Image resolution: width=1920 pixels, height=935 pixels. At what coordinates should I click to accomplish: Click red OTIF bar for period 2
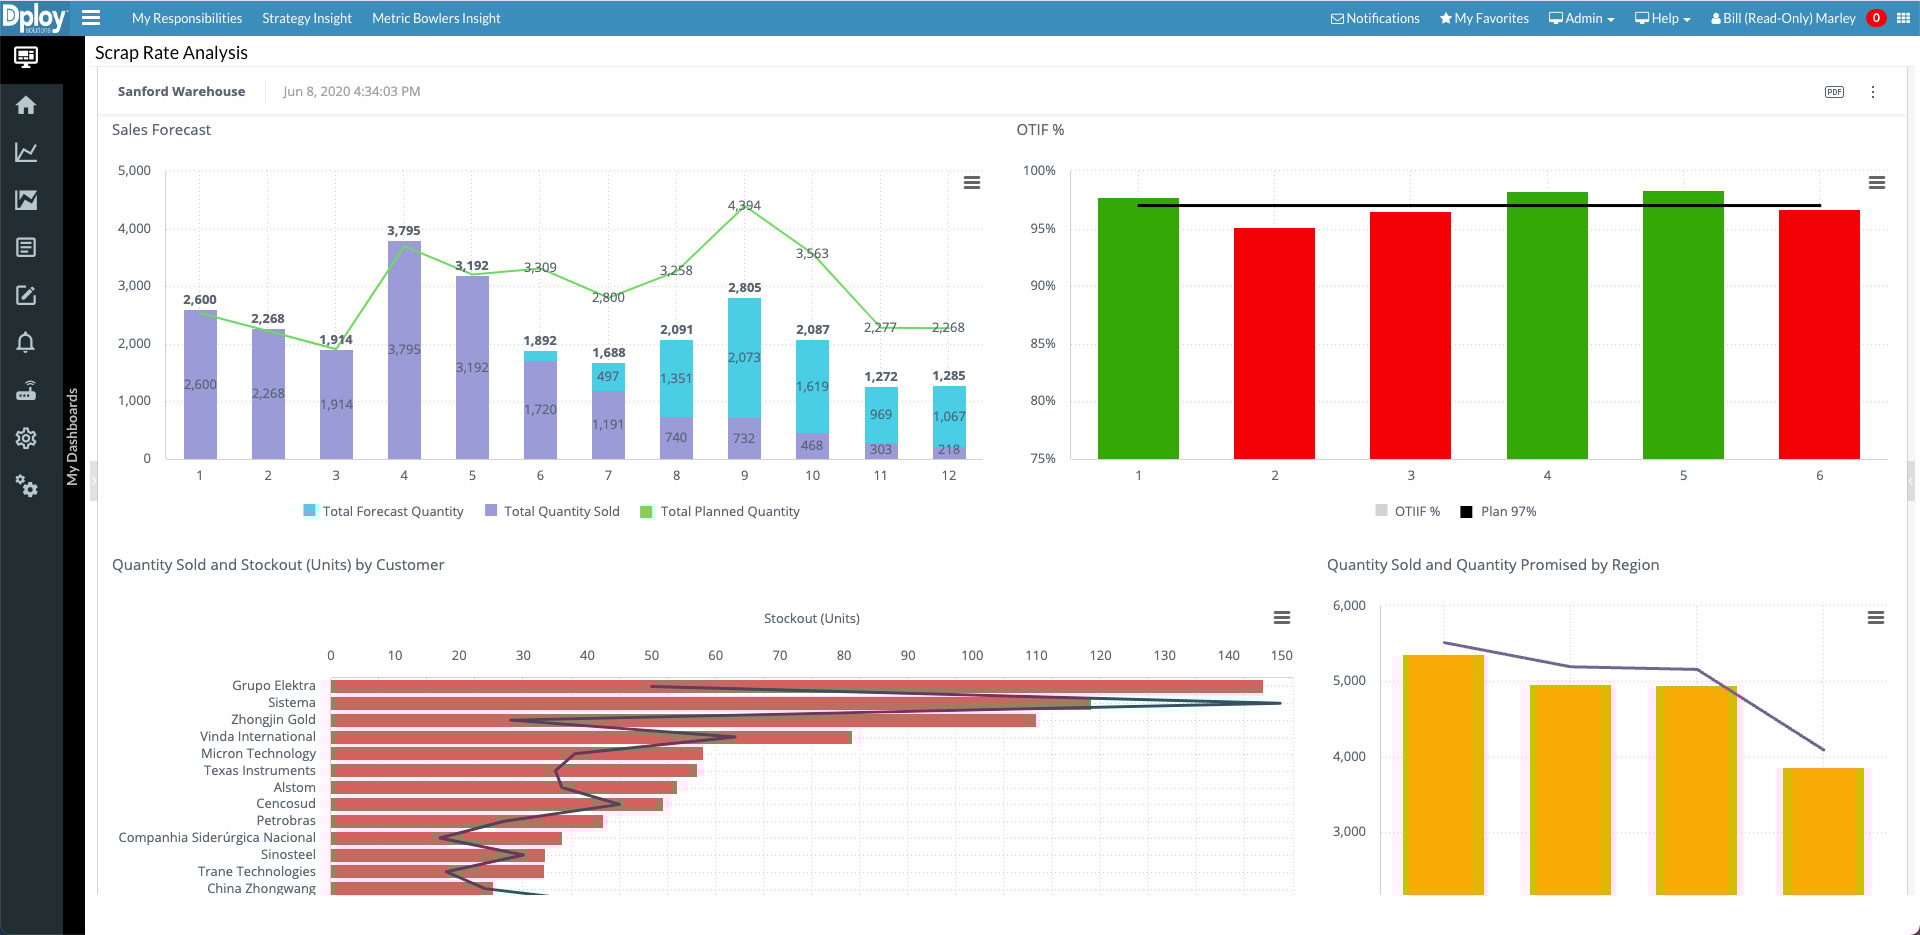(1274, 343)
